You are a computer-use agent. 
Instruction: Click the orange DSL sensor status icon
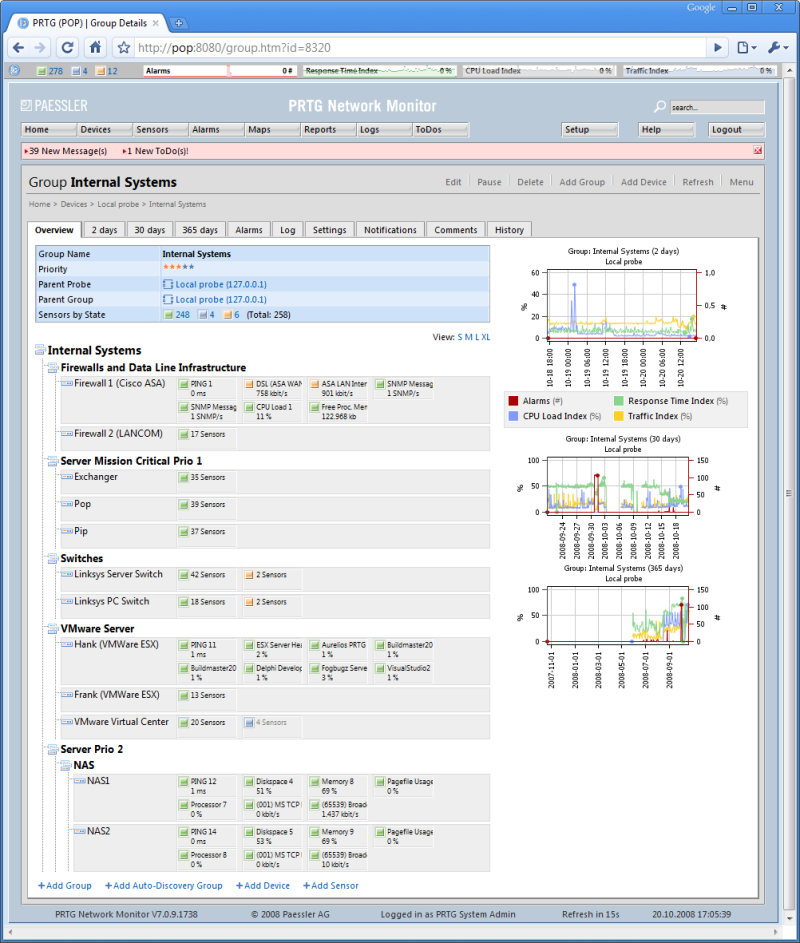(249, 383)
